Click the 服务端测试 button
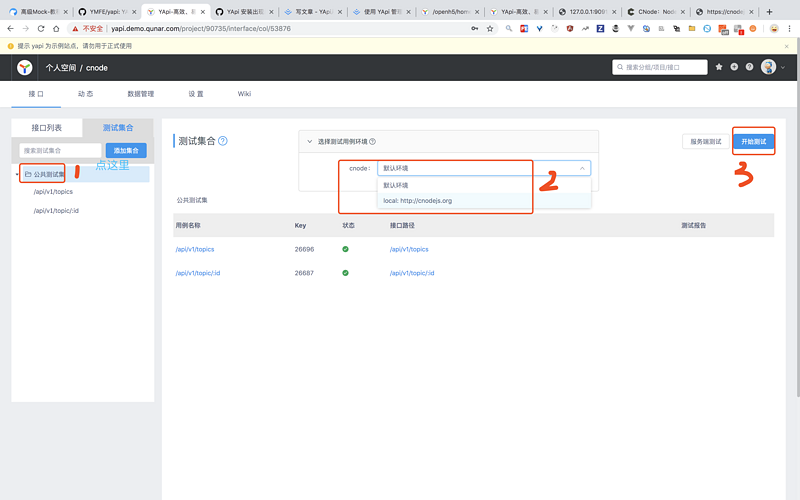 (706, 141)
